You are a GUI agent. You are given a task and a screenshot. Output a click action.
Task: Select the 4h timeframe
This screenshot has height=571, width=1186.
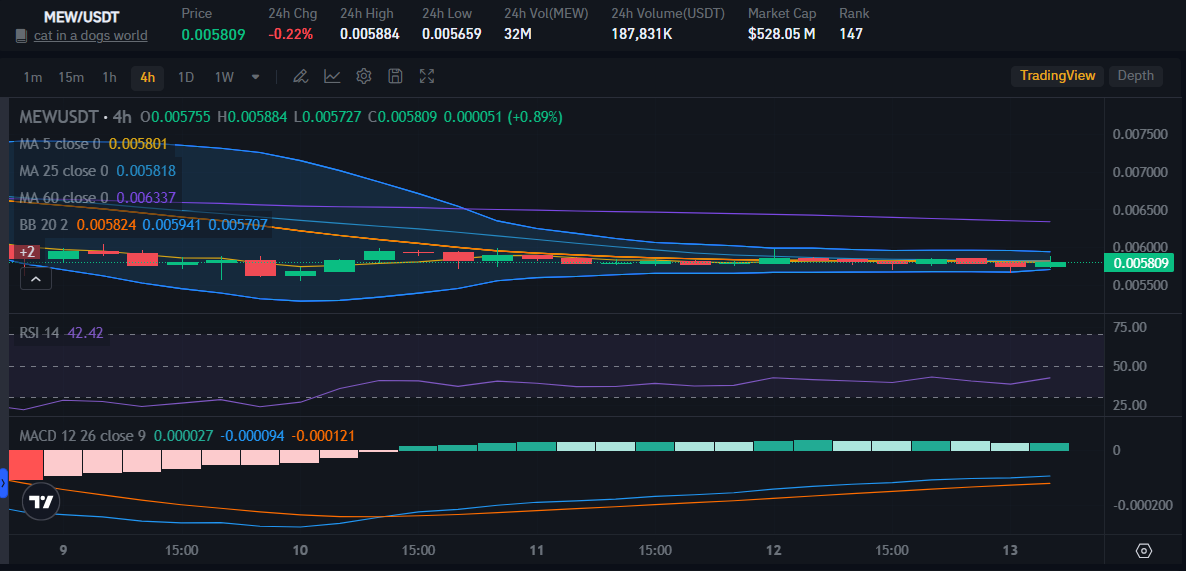[x=147, y=76]
